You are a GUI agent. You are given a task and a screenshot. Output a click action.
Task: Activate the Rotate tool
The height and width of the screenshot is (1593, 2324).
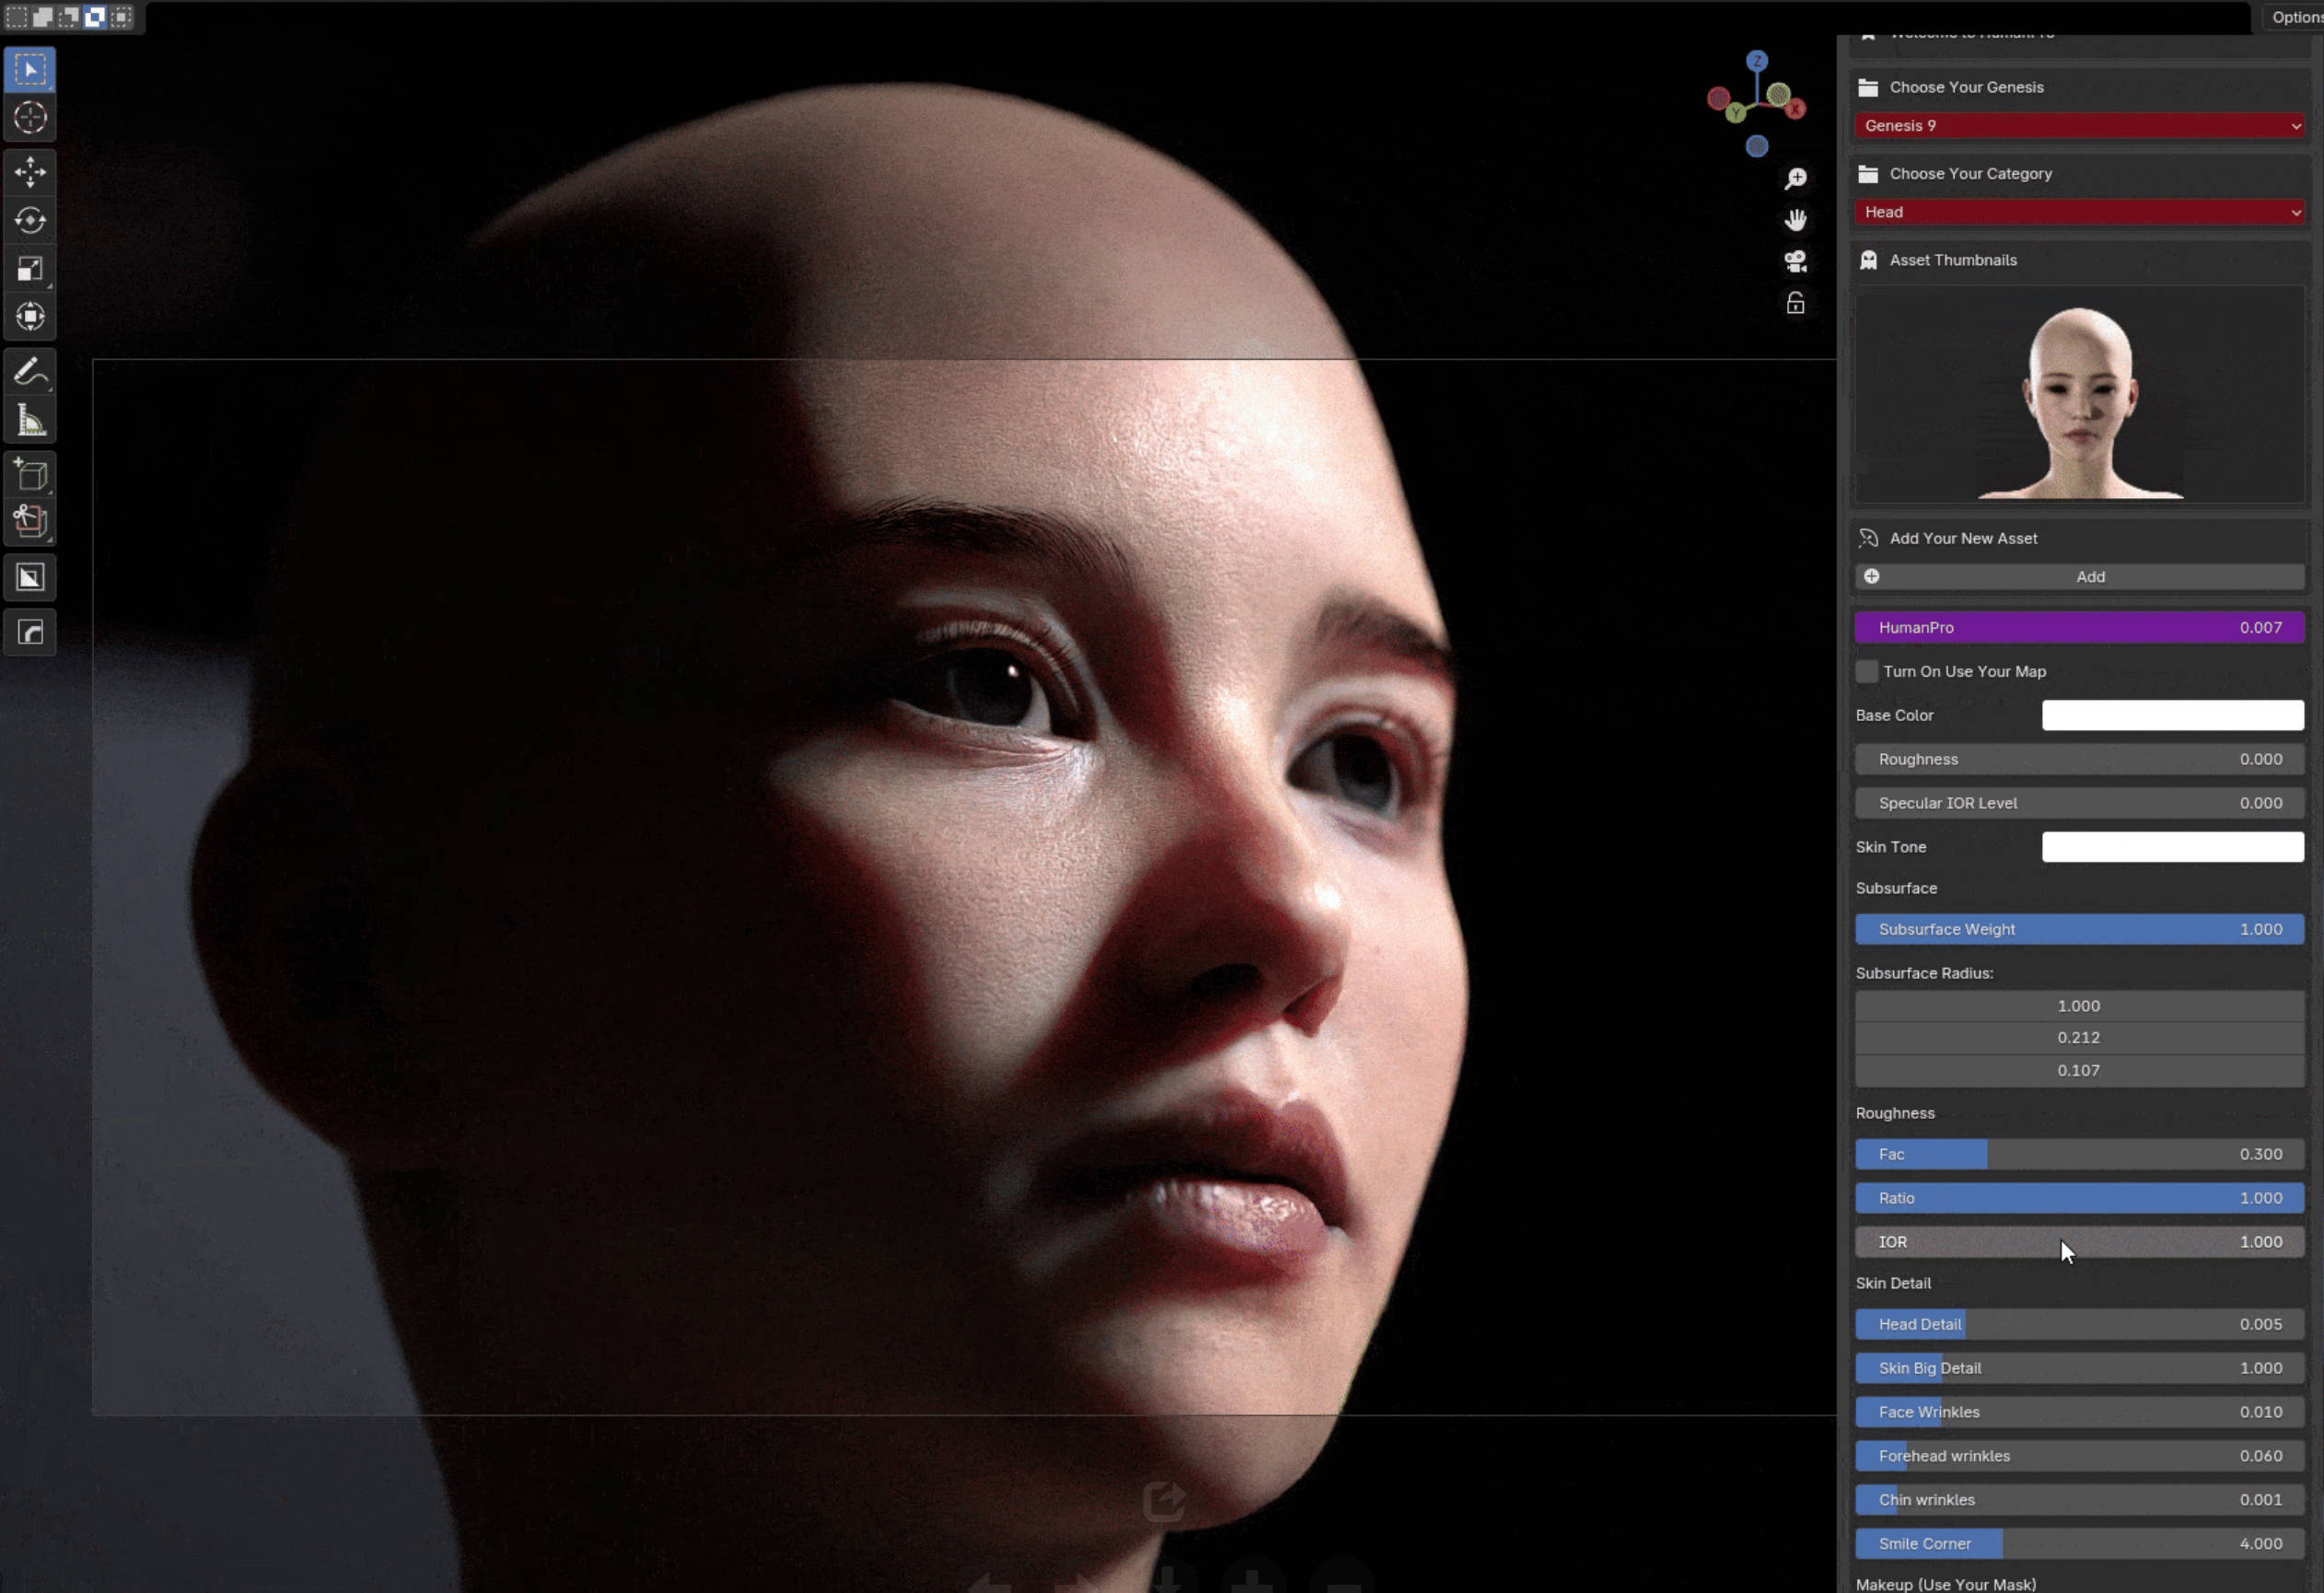click(30, 221)
